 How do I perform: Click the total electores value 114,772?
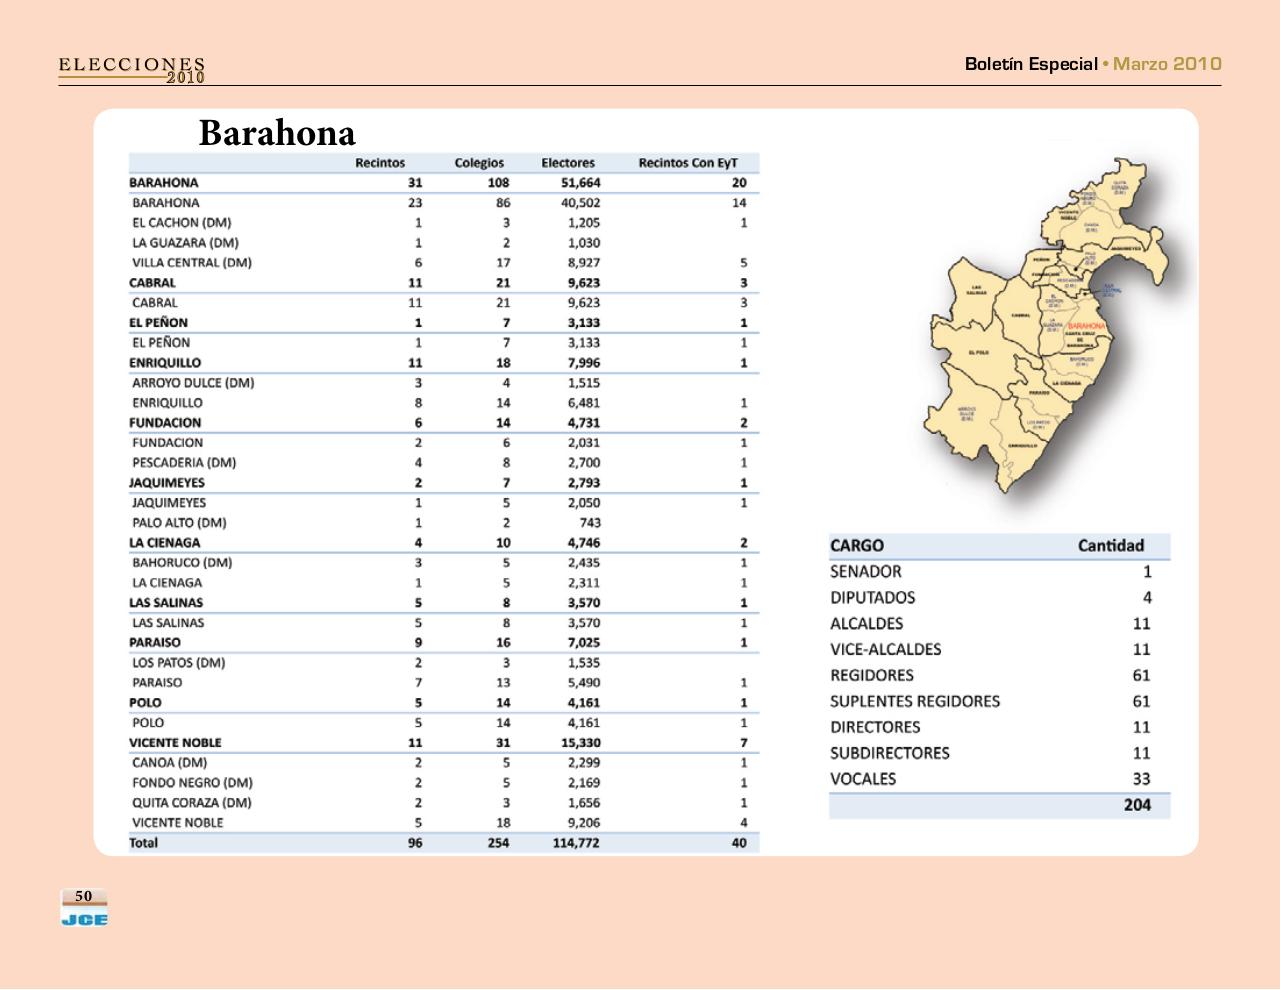pos(576,843)
